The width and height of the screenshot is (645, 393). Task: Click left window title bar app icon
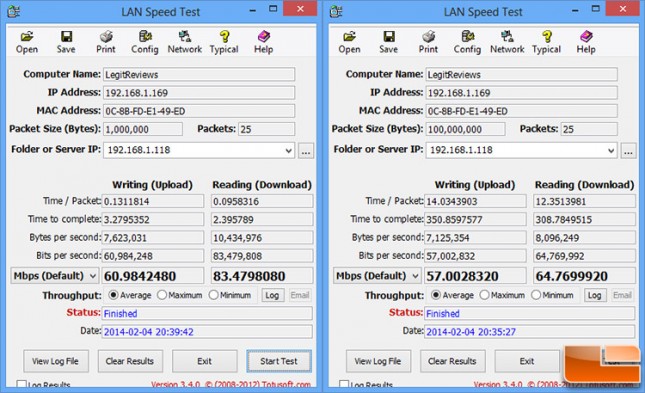tap(14, 11)
